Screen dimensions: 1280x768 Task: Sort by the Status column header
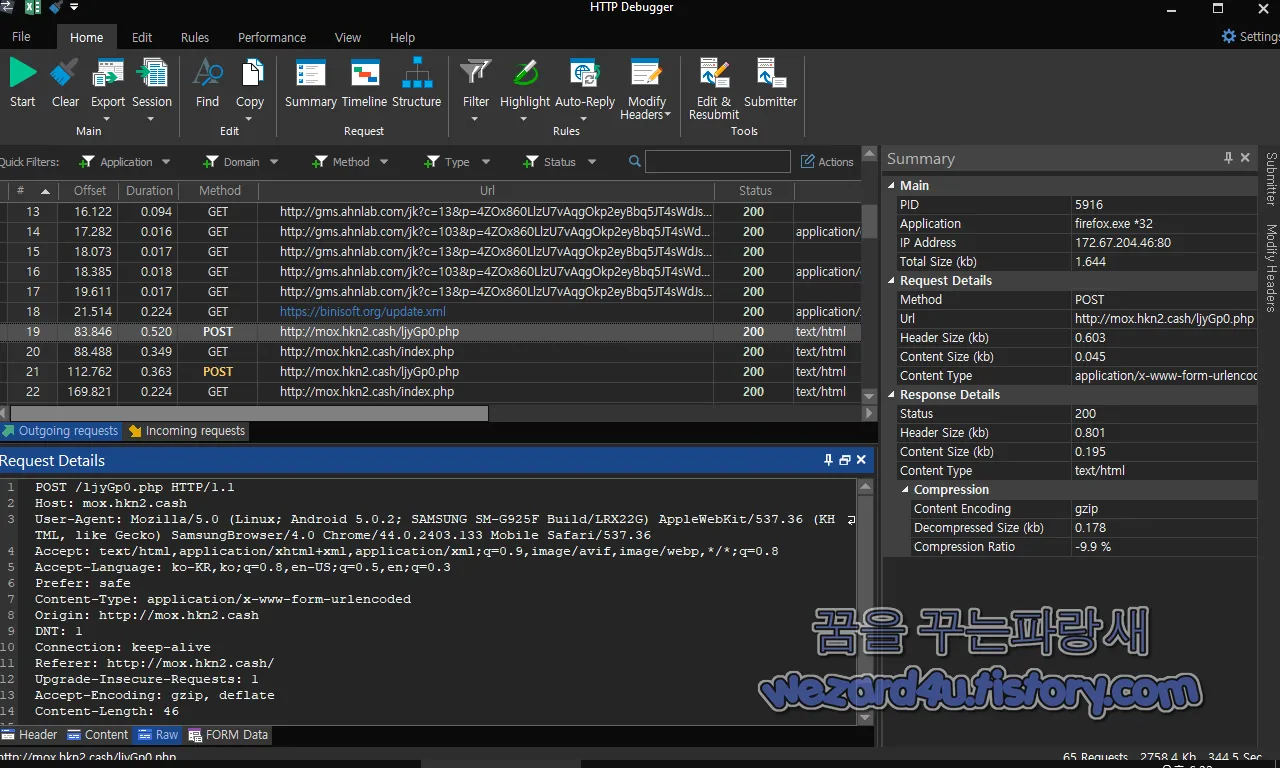pyautogui.click(x=755, y=191)
